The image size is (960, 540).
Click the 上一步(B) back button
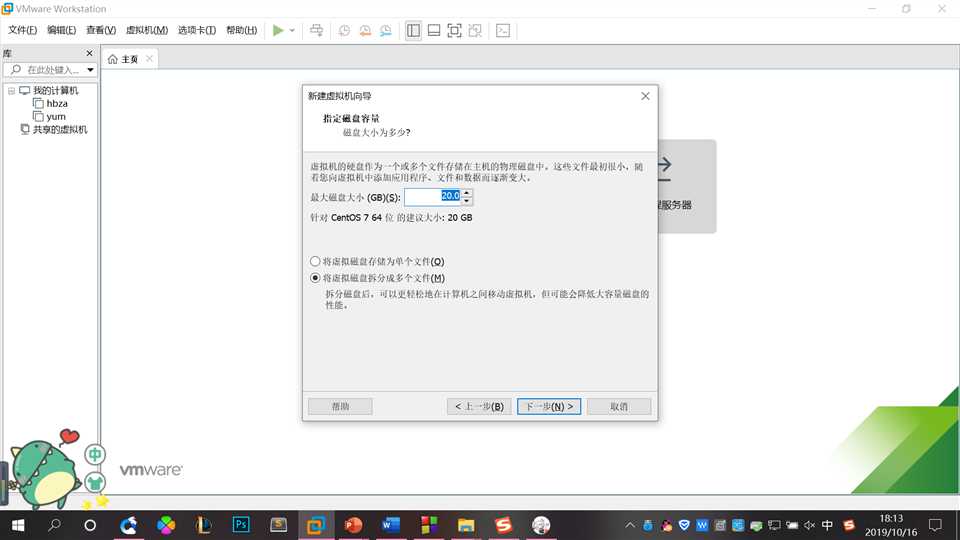point(479,407)
